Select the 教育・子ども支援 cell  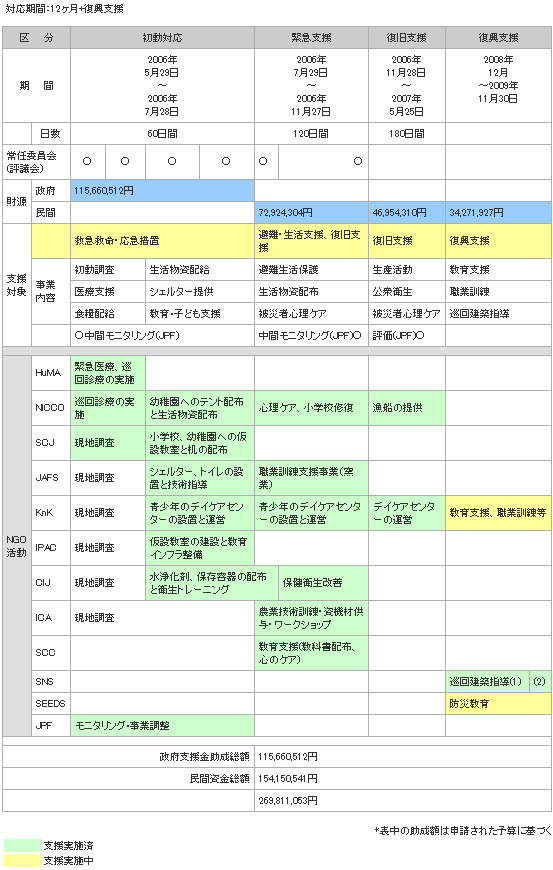tap(200, 313)
